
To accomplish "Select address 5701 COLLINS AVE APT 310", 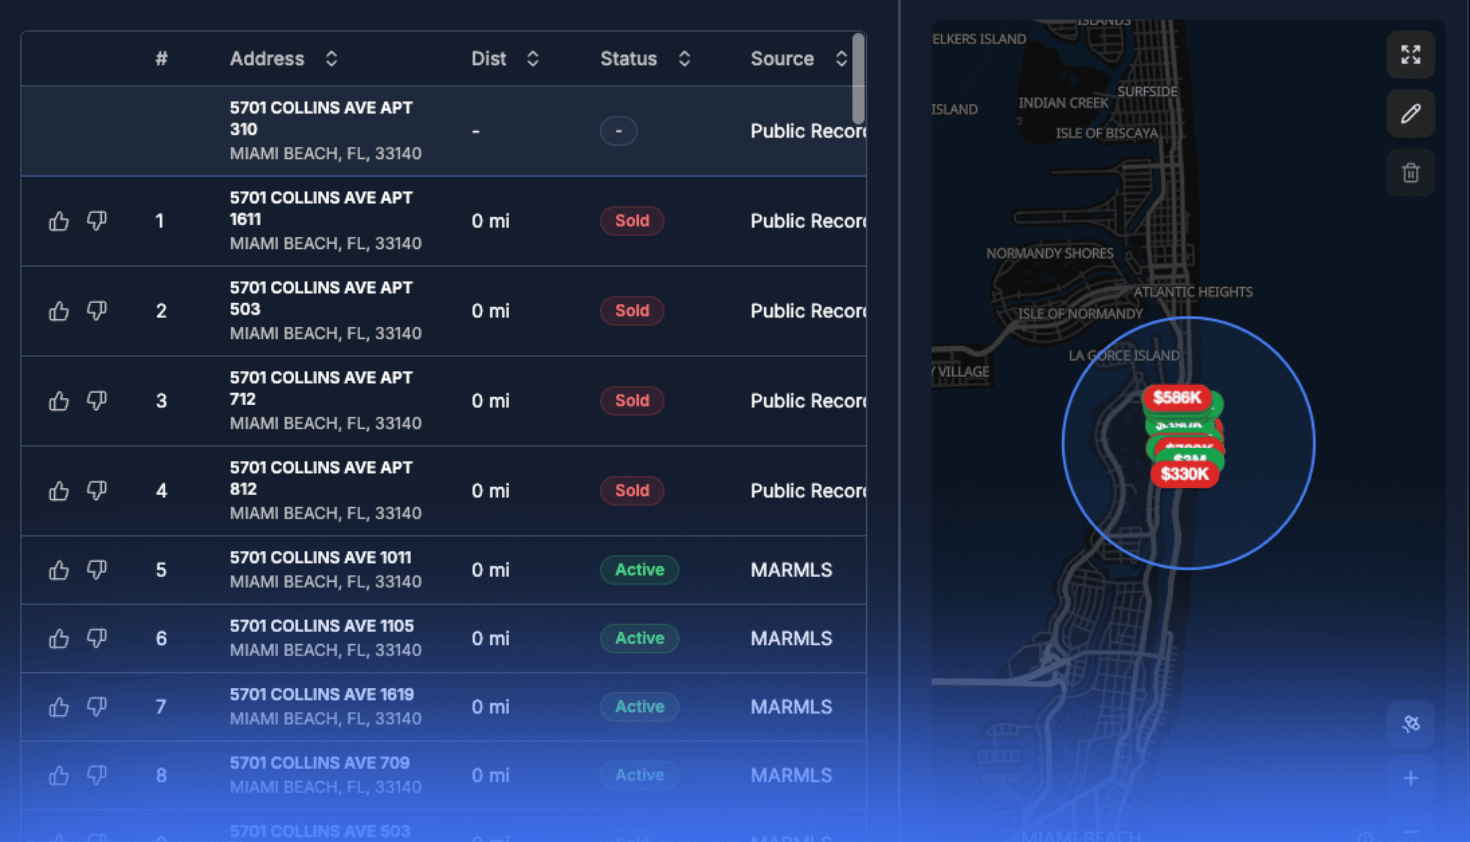I will coord(321,118).
